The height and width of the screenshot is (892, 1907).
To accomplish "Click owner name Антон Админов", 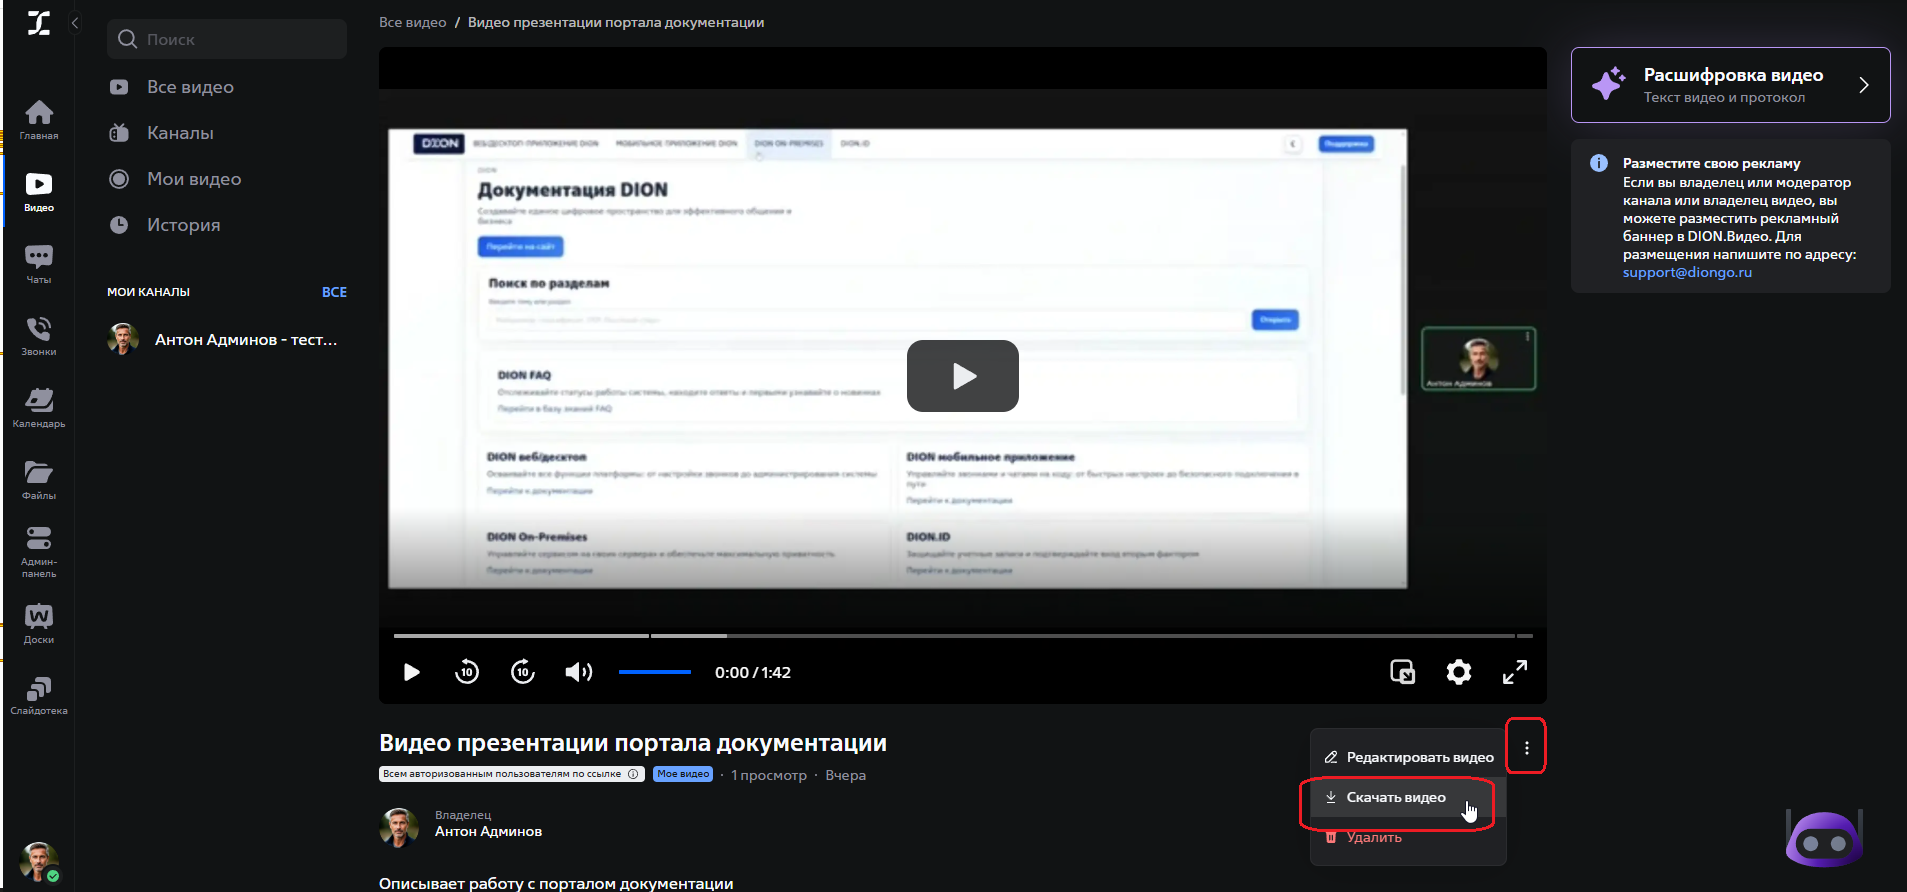I will [488, 831].
